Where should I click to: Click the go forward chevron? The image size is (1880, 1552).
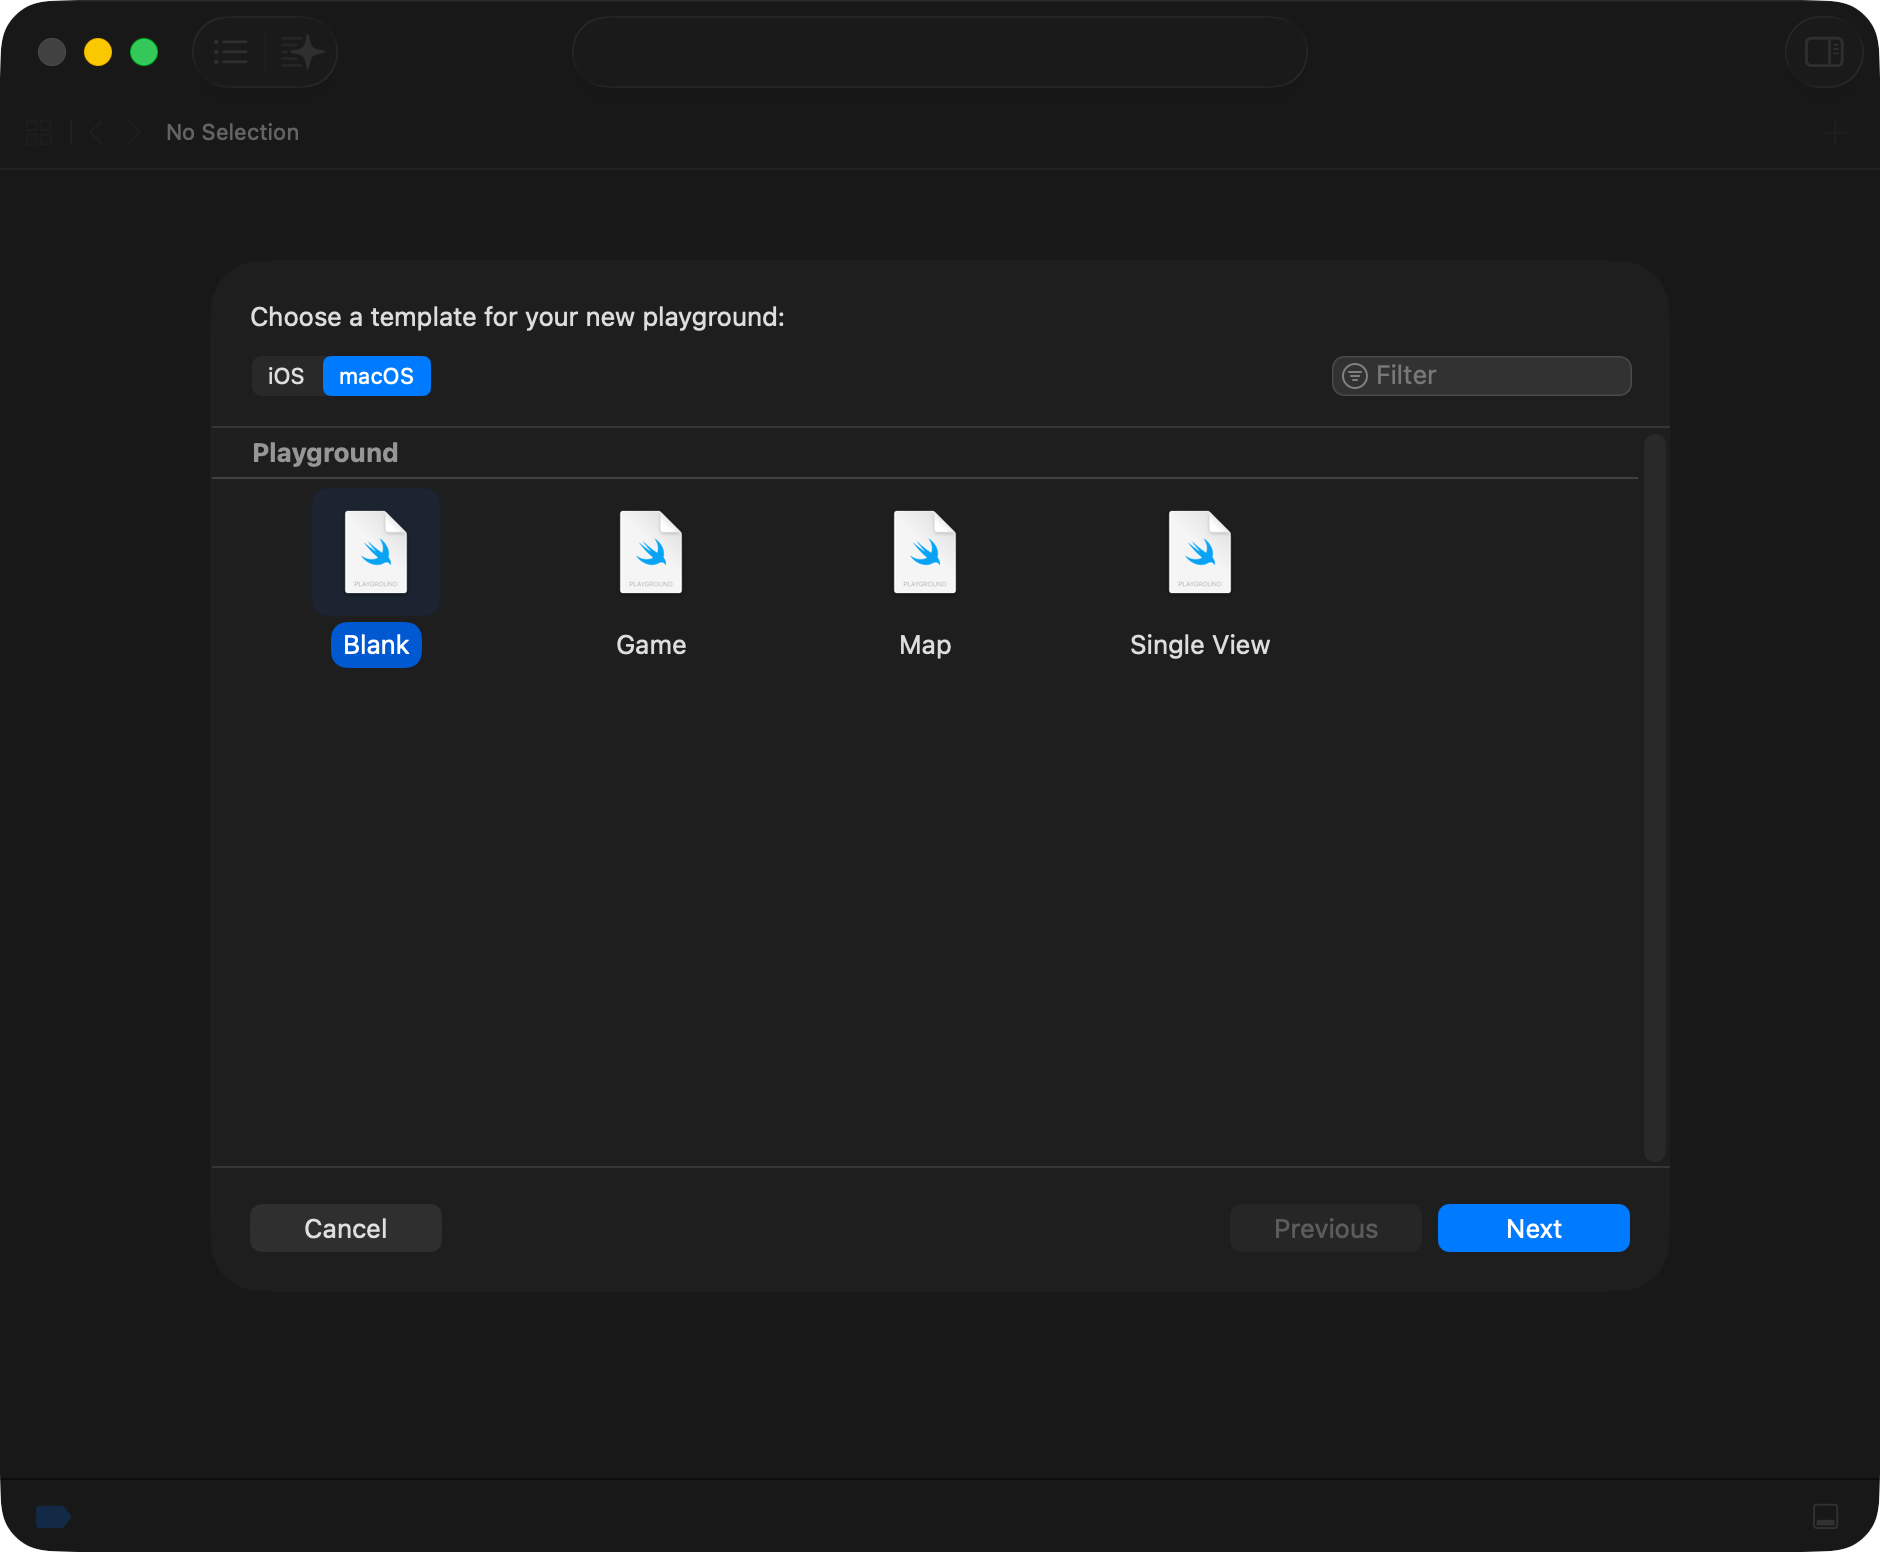coord(133,132)
